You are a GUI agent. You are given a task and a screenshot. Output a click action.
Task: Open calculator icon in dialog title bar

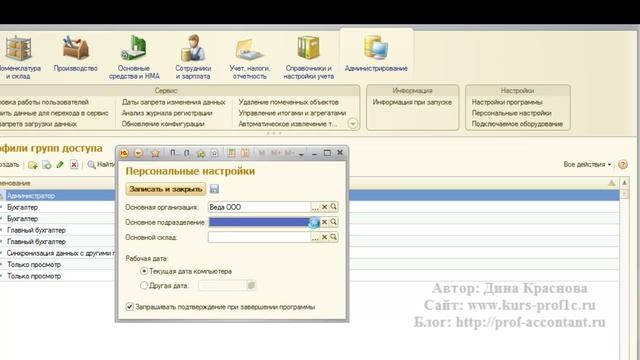tap(231, 153)
